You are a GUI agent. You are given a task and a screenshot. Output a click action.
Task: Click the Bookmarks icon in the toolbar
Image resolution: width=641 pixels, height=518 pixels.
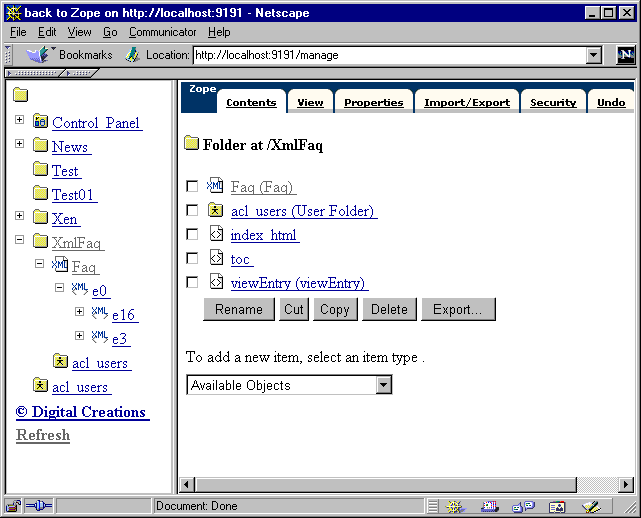[x=38, y=55]
